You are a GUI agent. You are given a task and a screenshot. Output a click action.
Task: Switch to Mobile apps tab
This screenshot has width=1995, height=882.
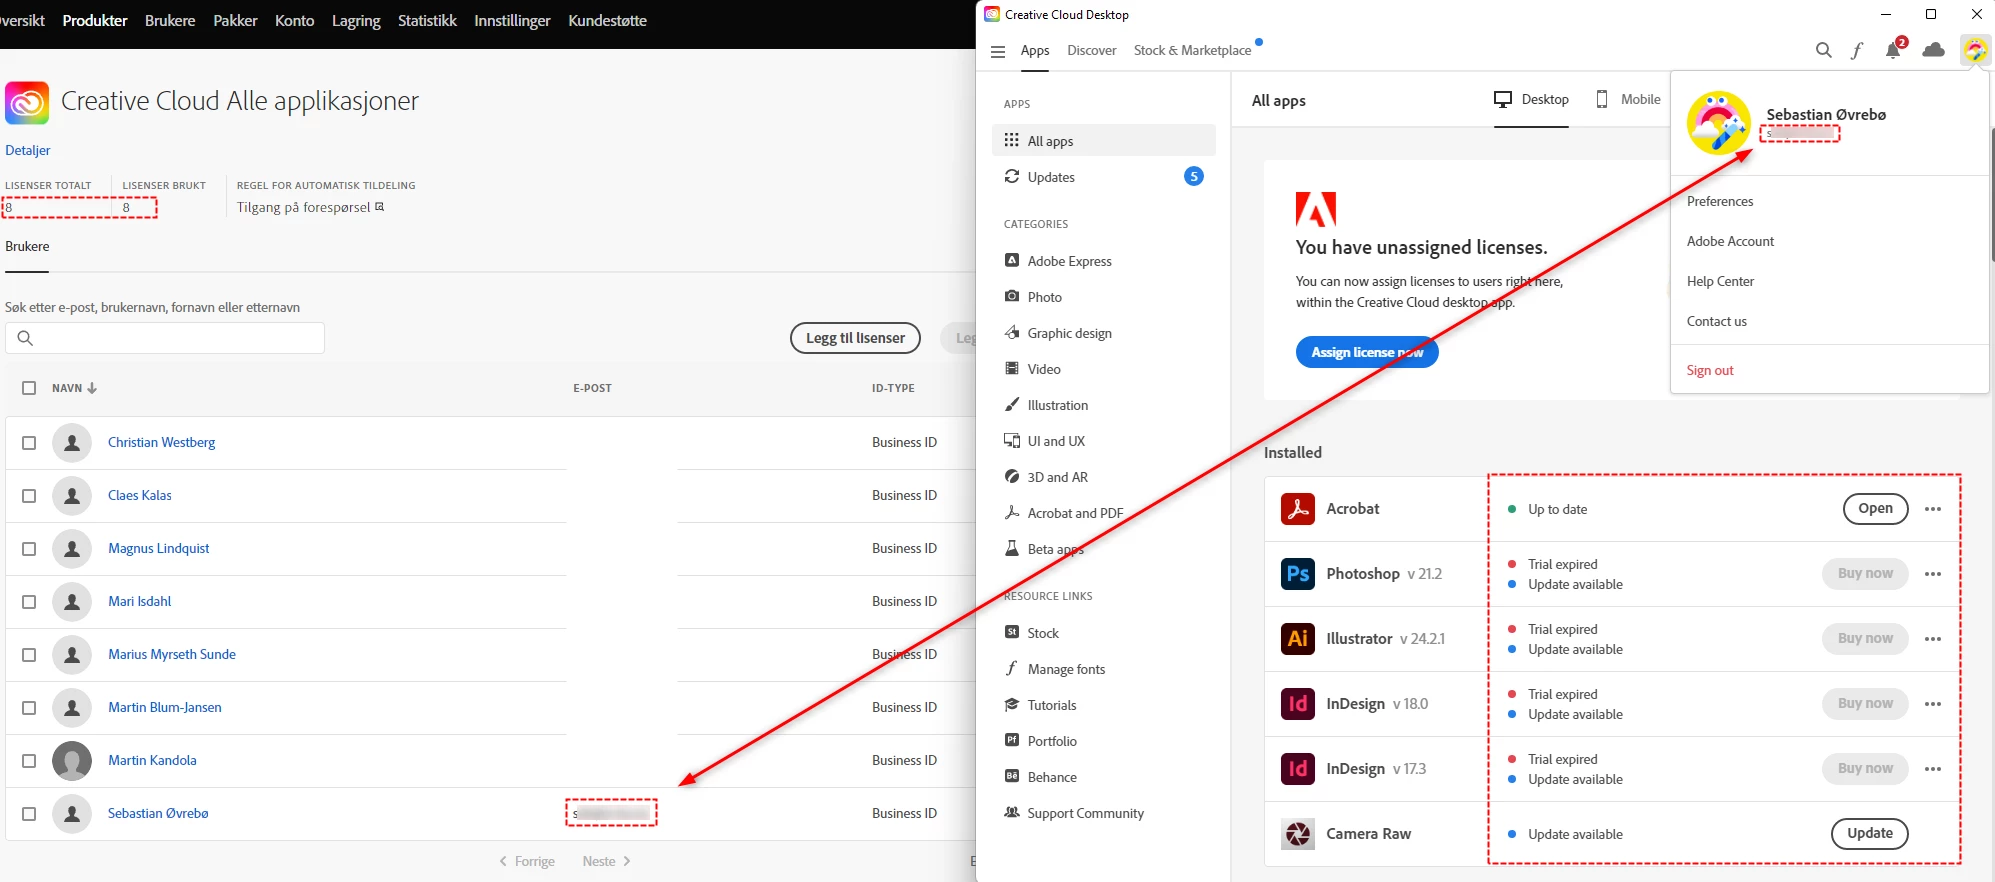pos(1628,99)
